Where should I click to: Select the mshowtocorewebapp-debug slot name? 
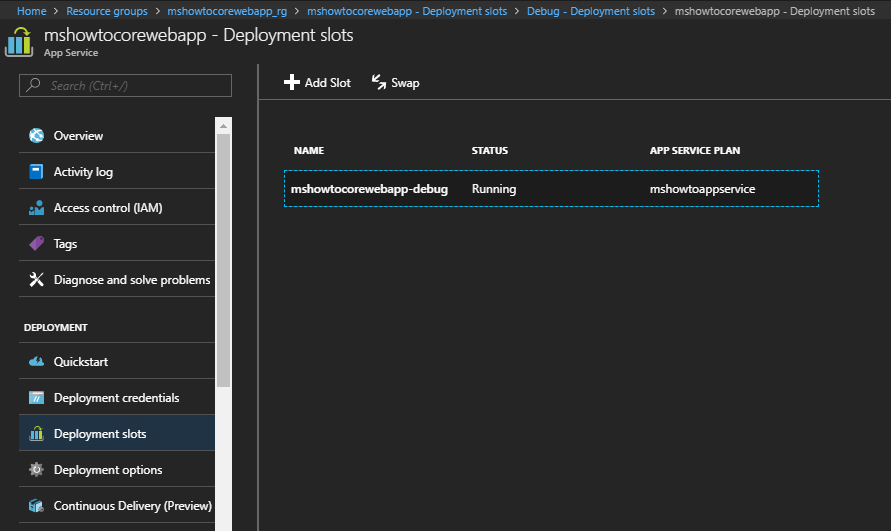369,189
